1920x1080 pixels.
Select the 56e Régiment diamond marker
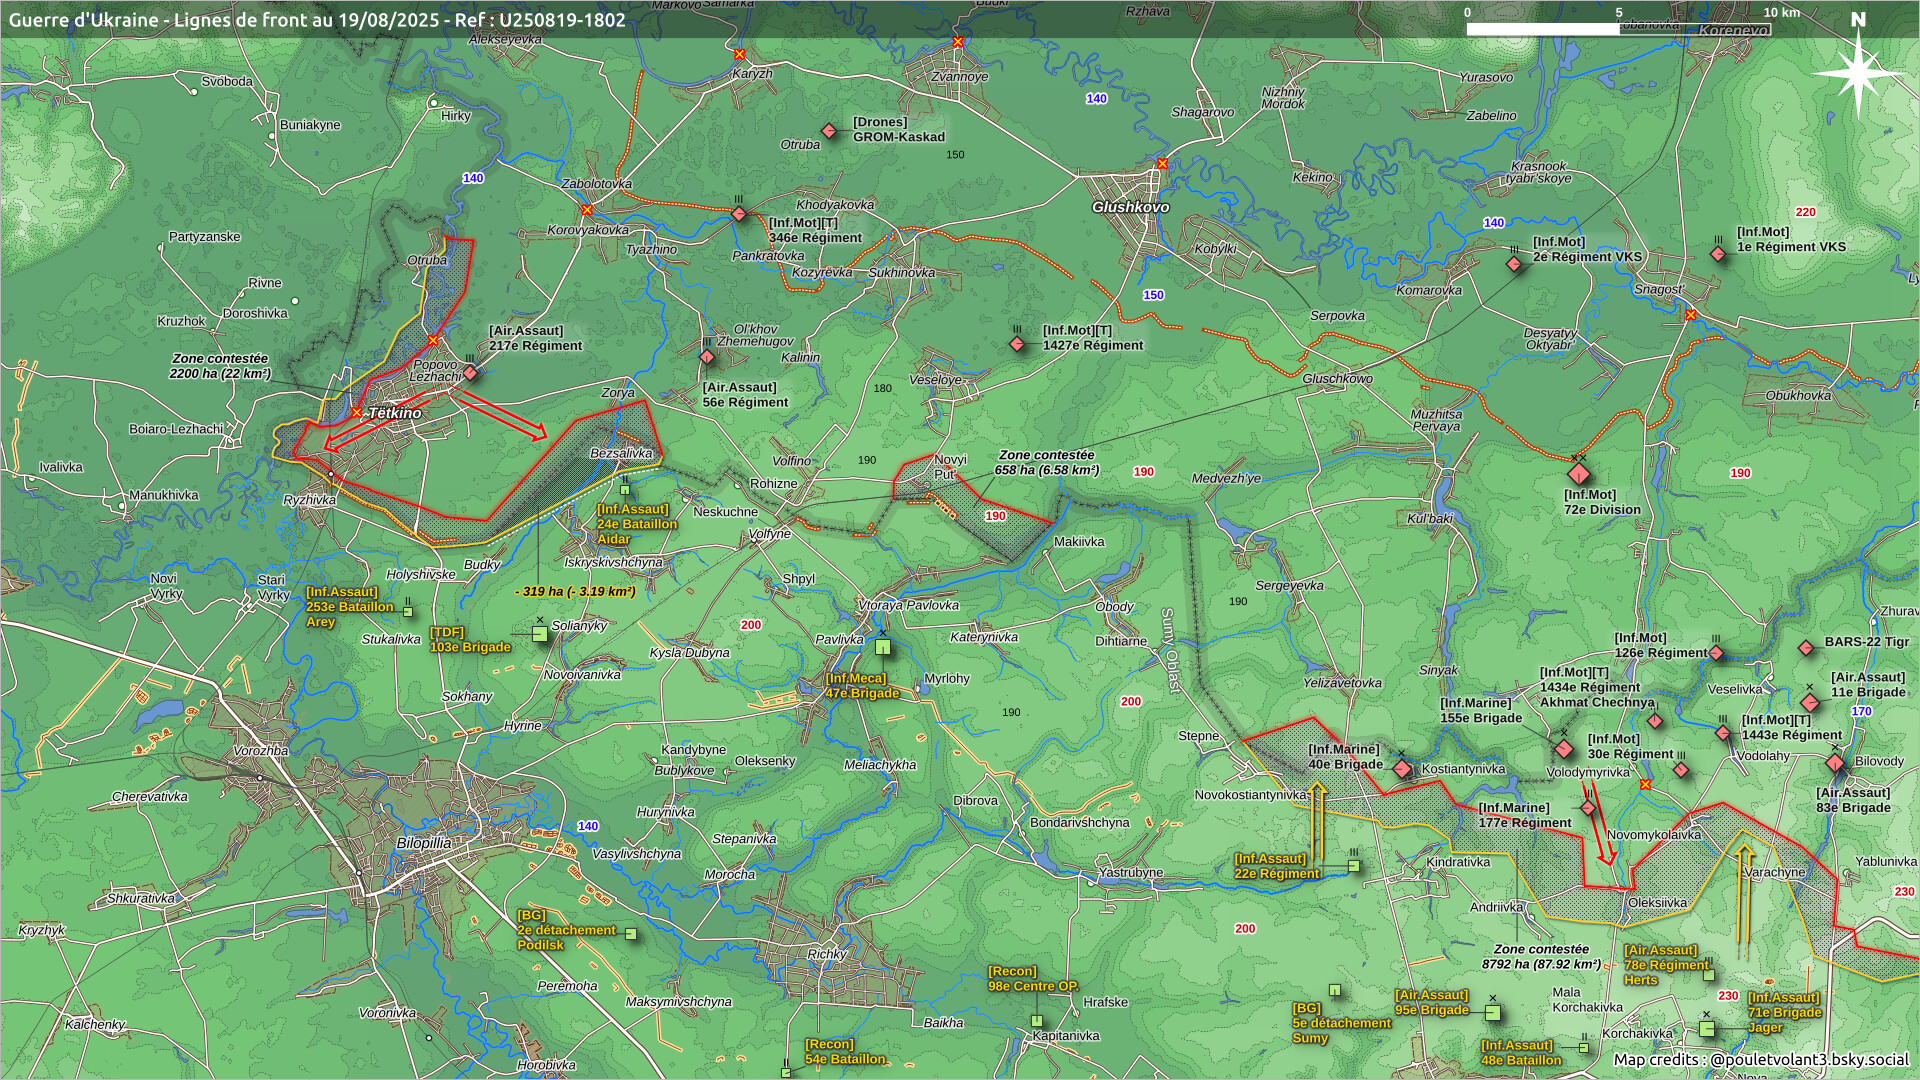[x=707, y=357]
